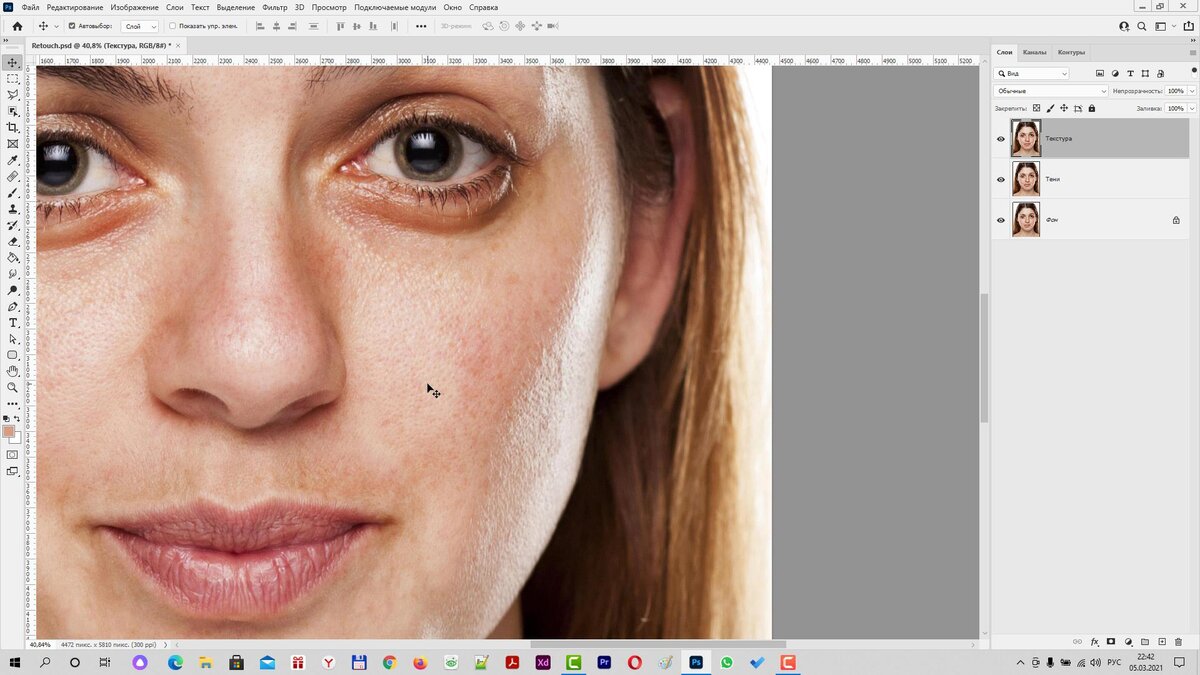Select the Burn tool
This screenshot has height=675, width=1200.
coord(13,290)
